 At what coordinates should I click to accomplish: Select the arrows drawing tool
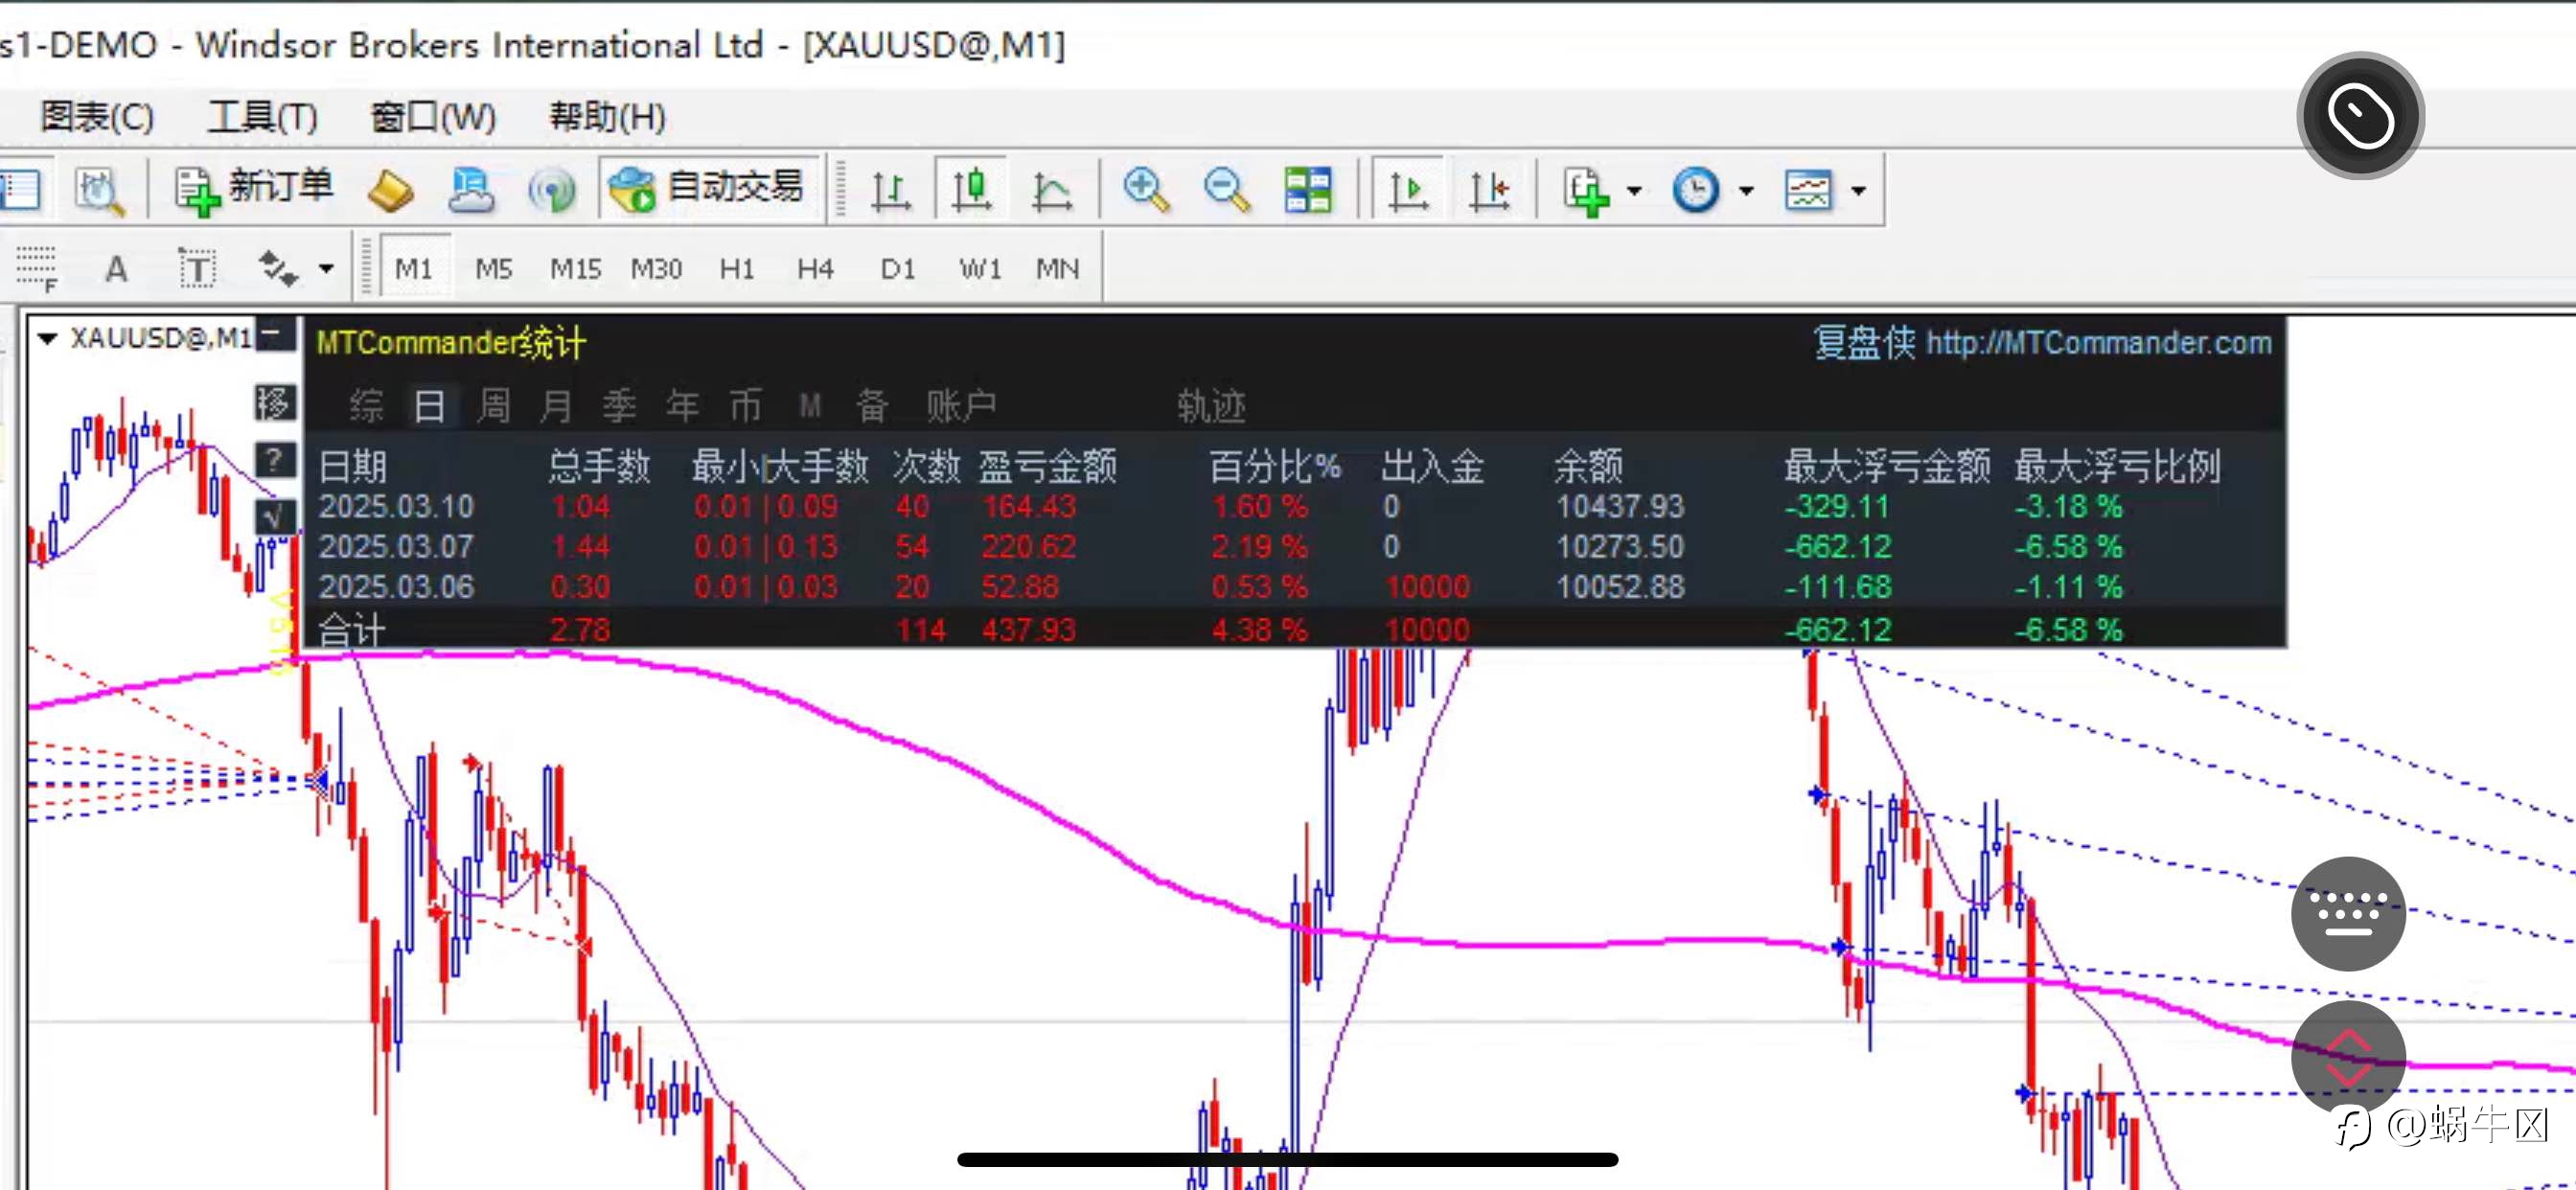(x=277, y=269)
